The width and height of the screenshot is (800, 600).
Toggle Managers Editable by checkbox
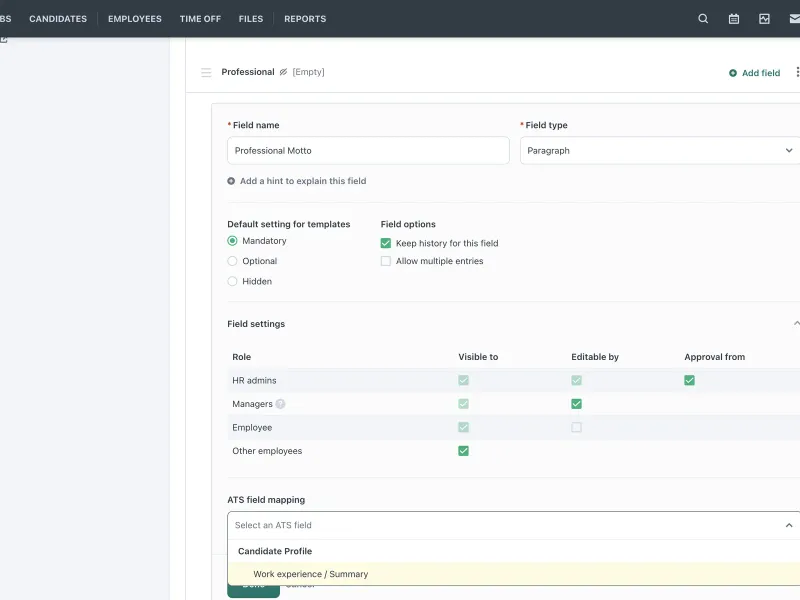(x=577, y=404)
